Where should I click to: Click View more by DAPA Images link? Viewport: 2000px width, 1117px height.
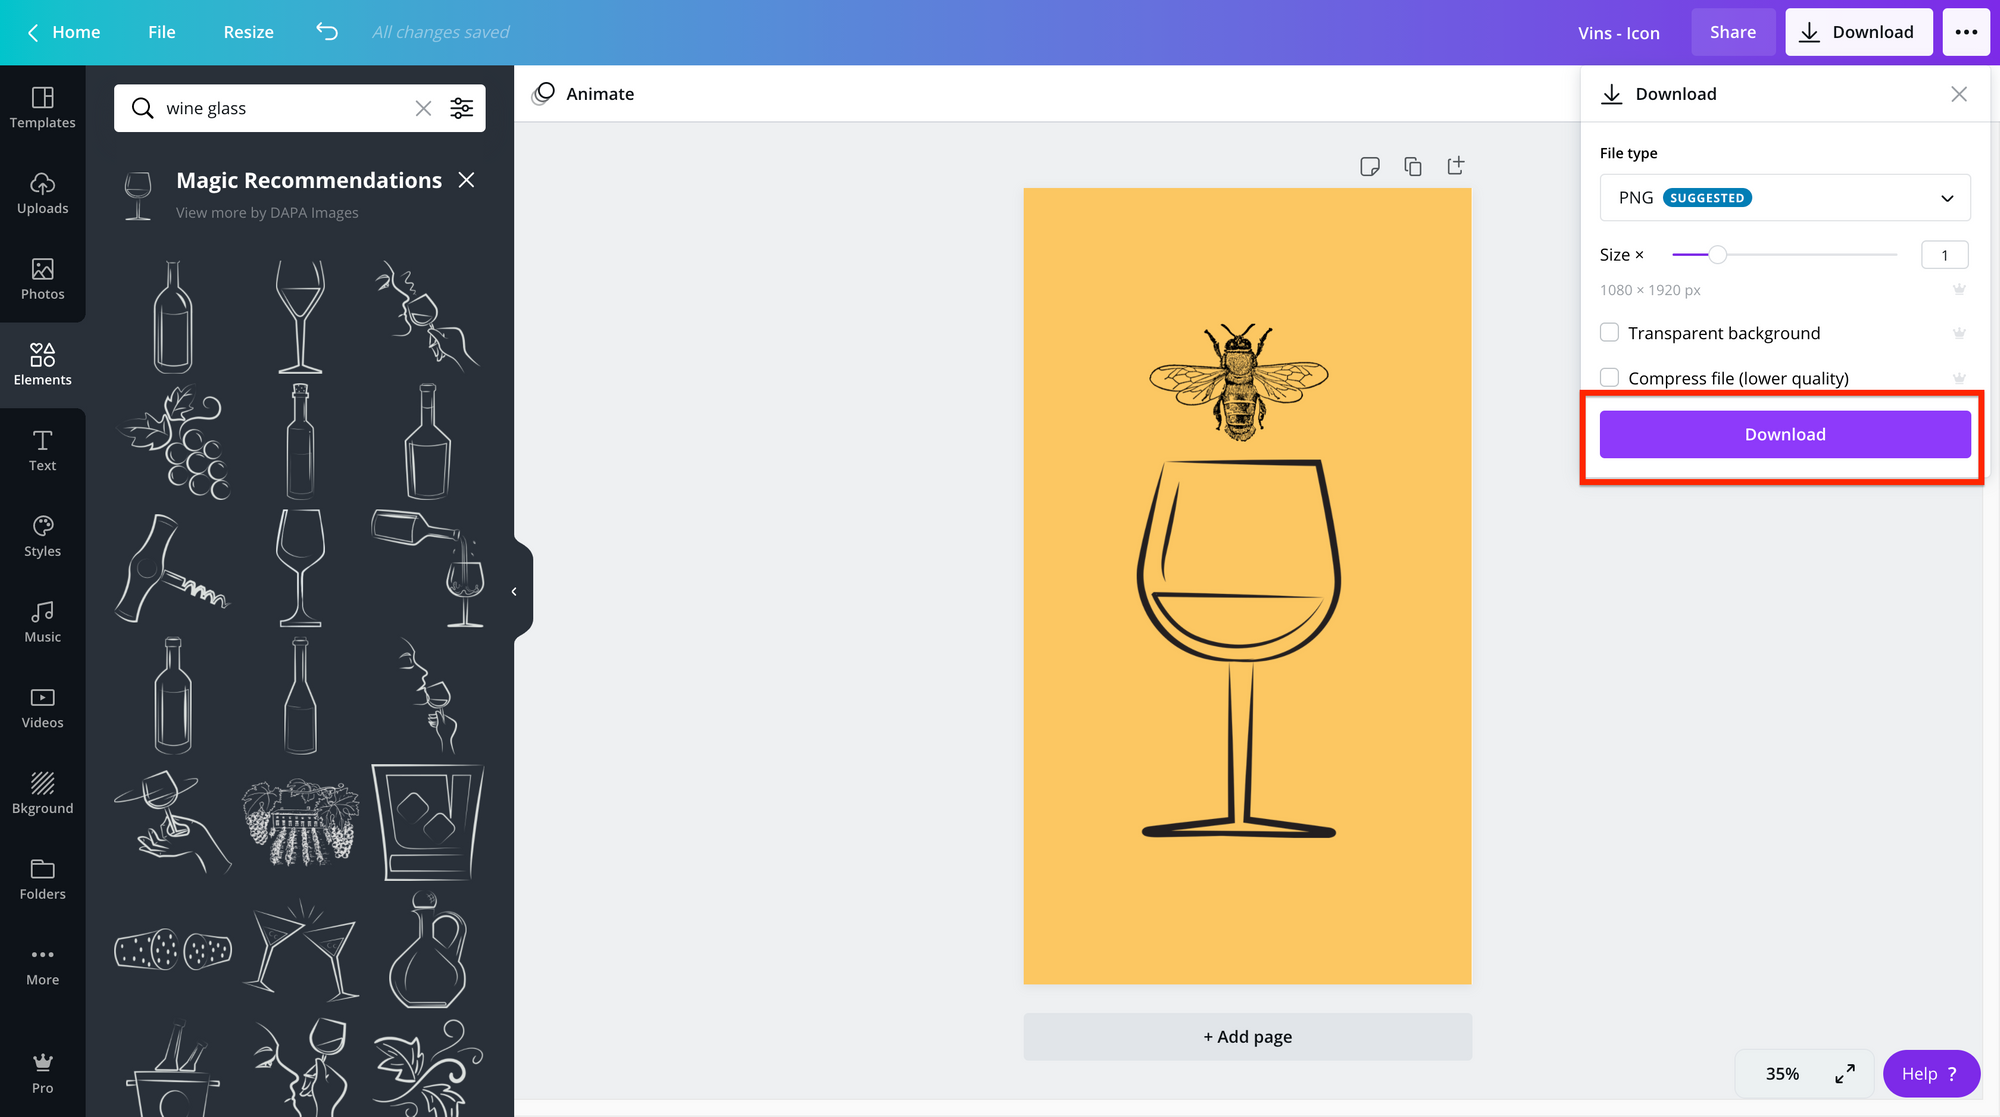[x=266, y=212]
